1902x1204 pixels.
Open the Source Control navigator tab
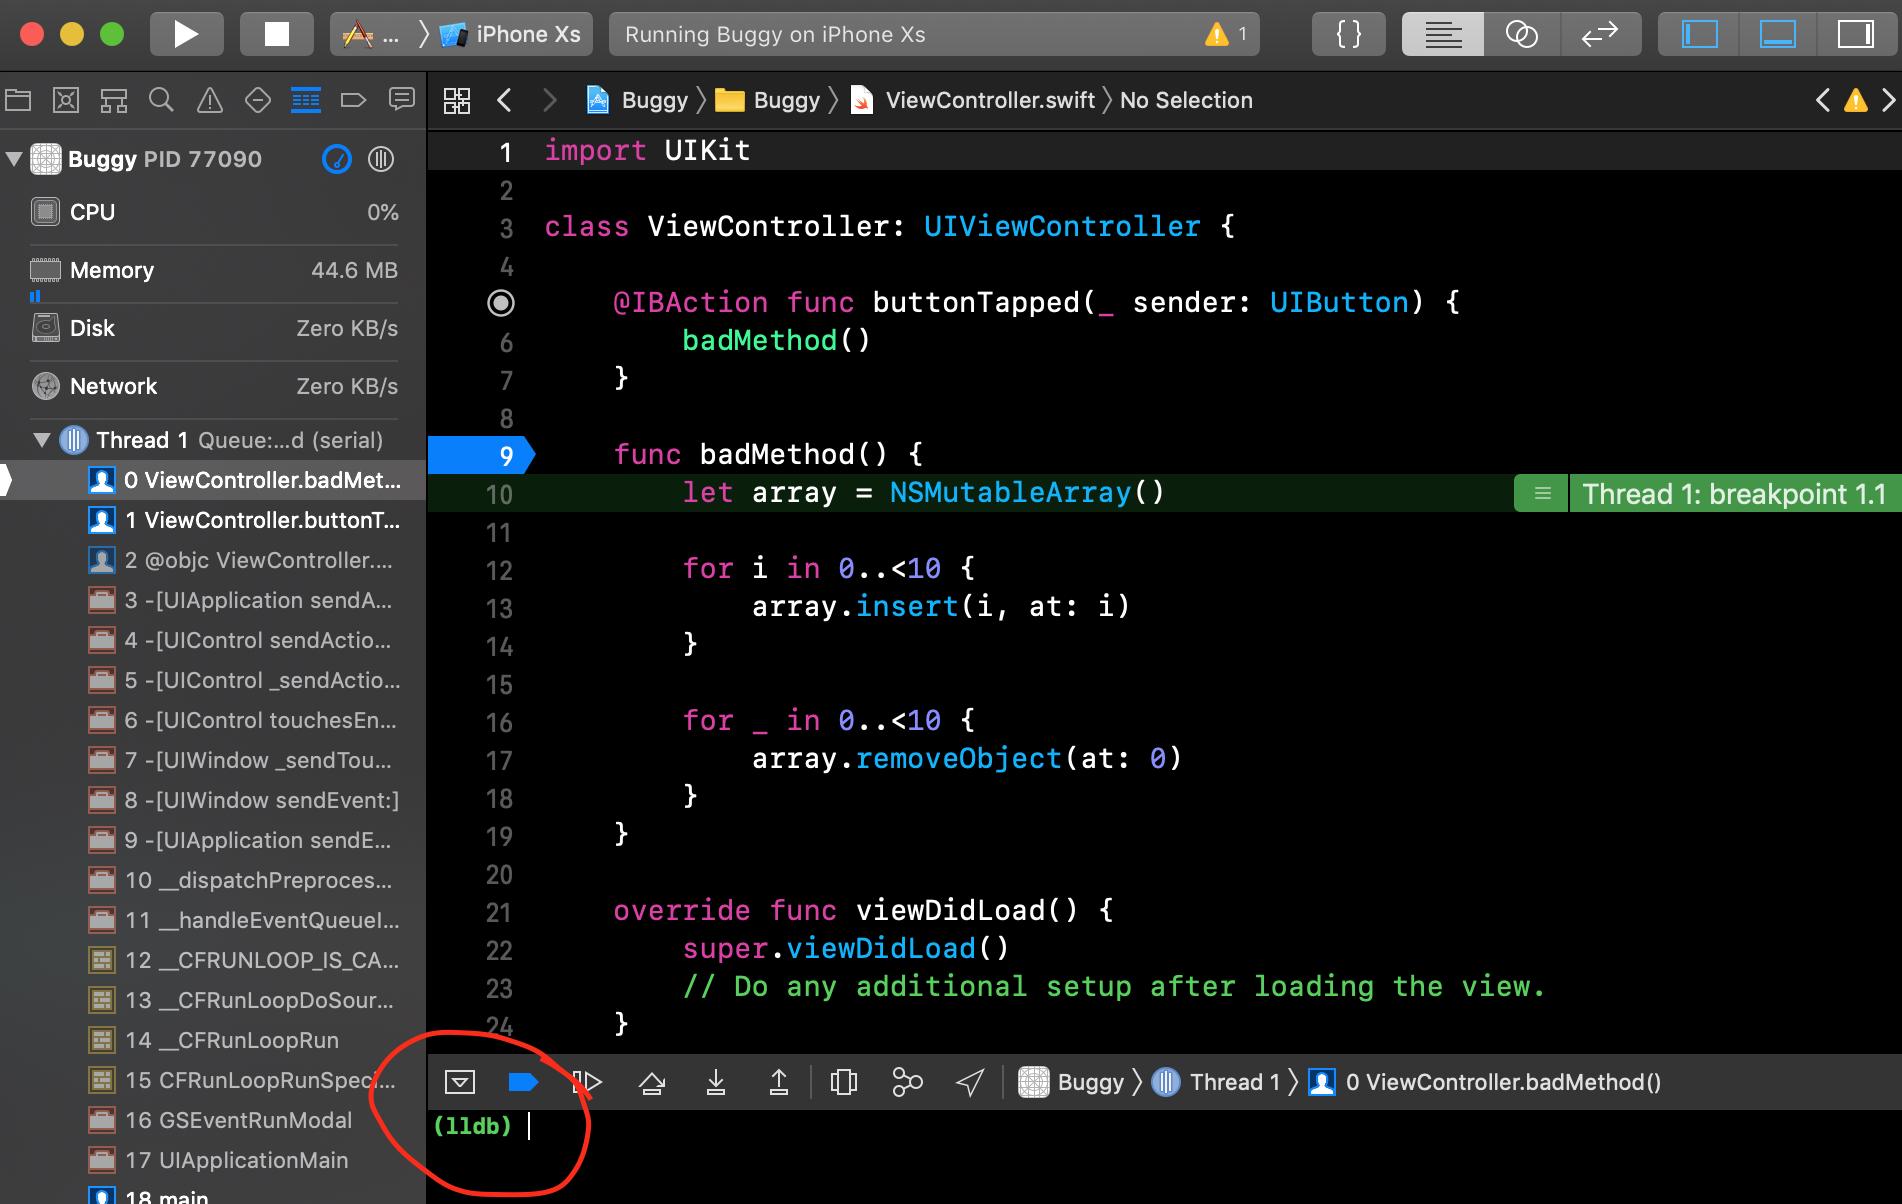pyautogui.click(x=66, y=100)
